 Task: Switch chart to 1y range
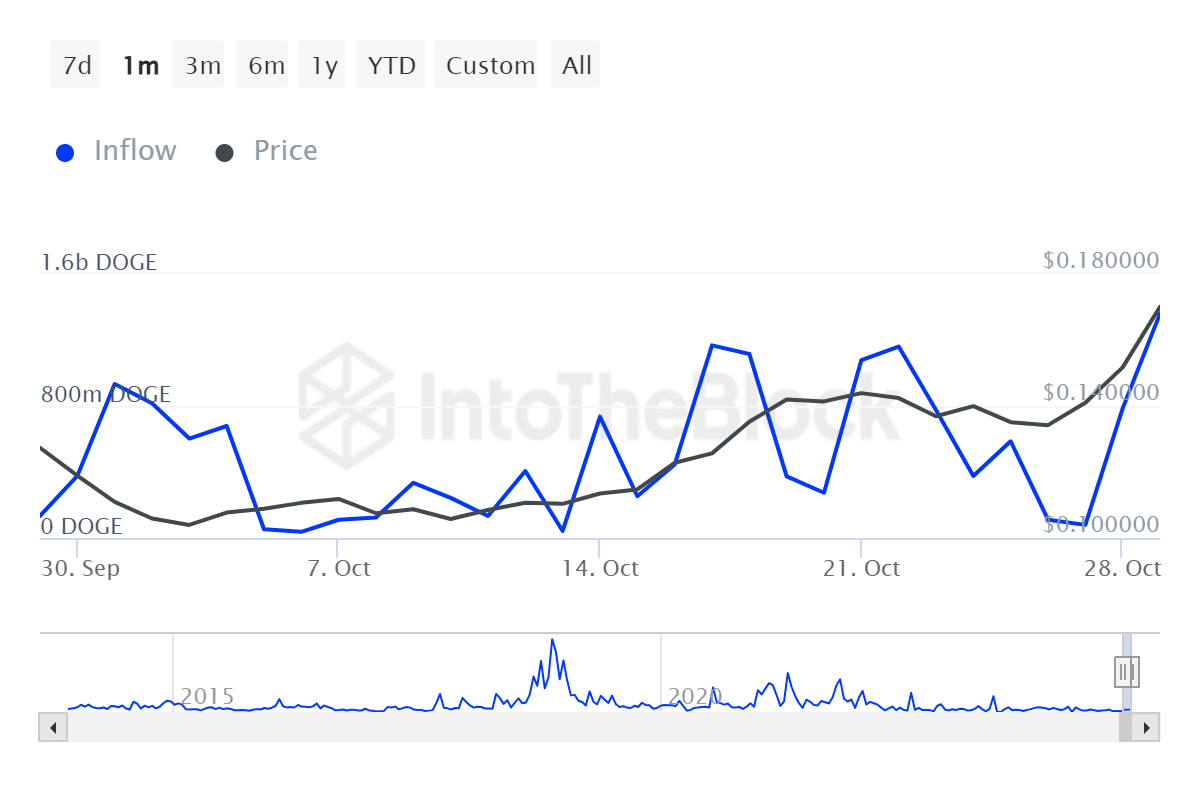324,66
